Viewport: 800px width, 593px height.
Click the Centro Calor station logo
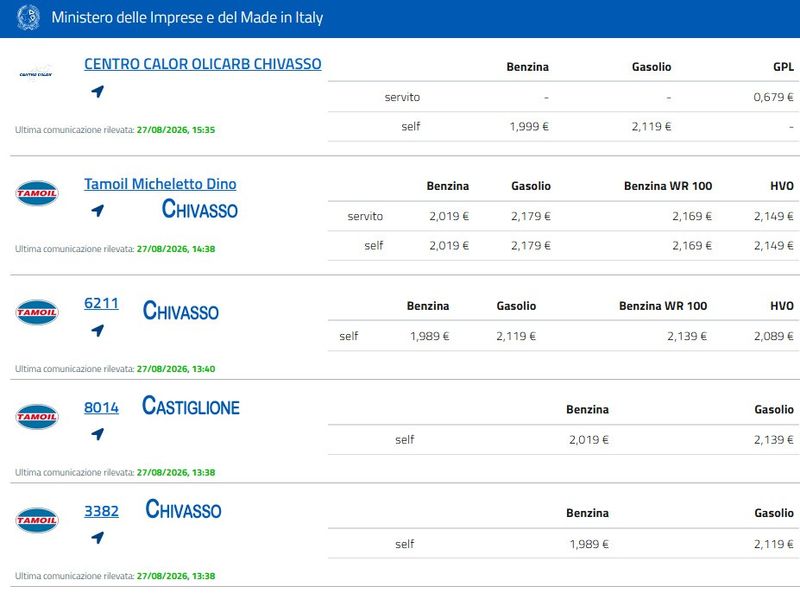(x=36, y=74)
